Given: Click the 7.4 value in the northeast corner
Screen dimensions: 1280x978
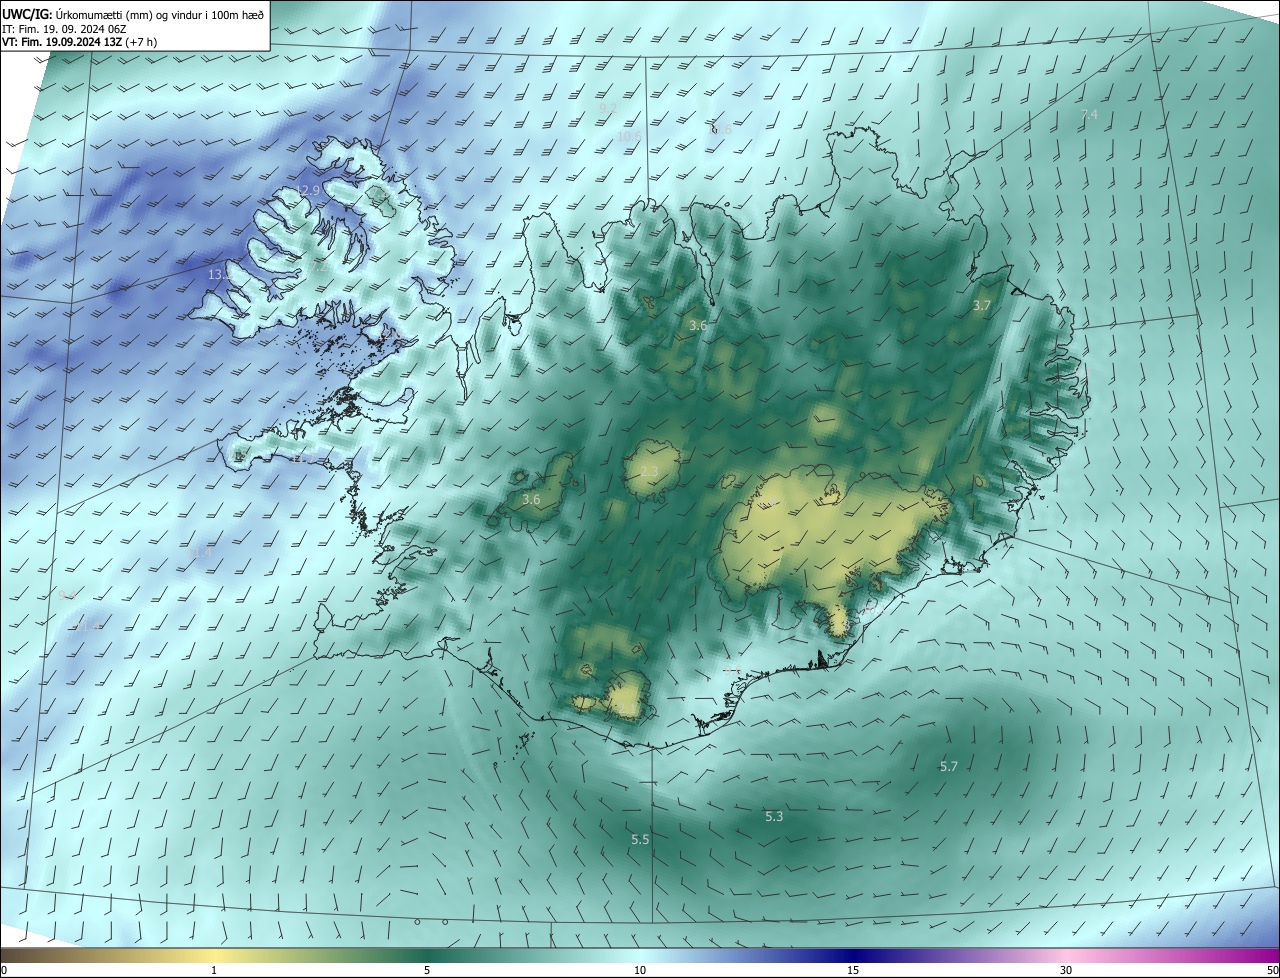Looking at the screenshot, I should [1089, 115].
